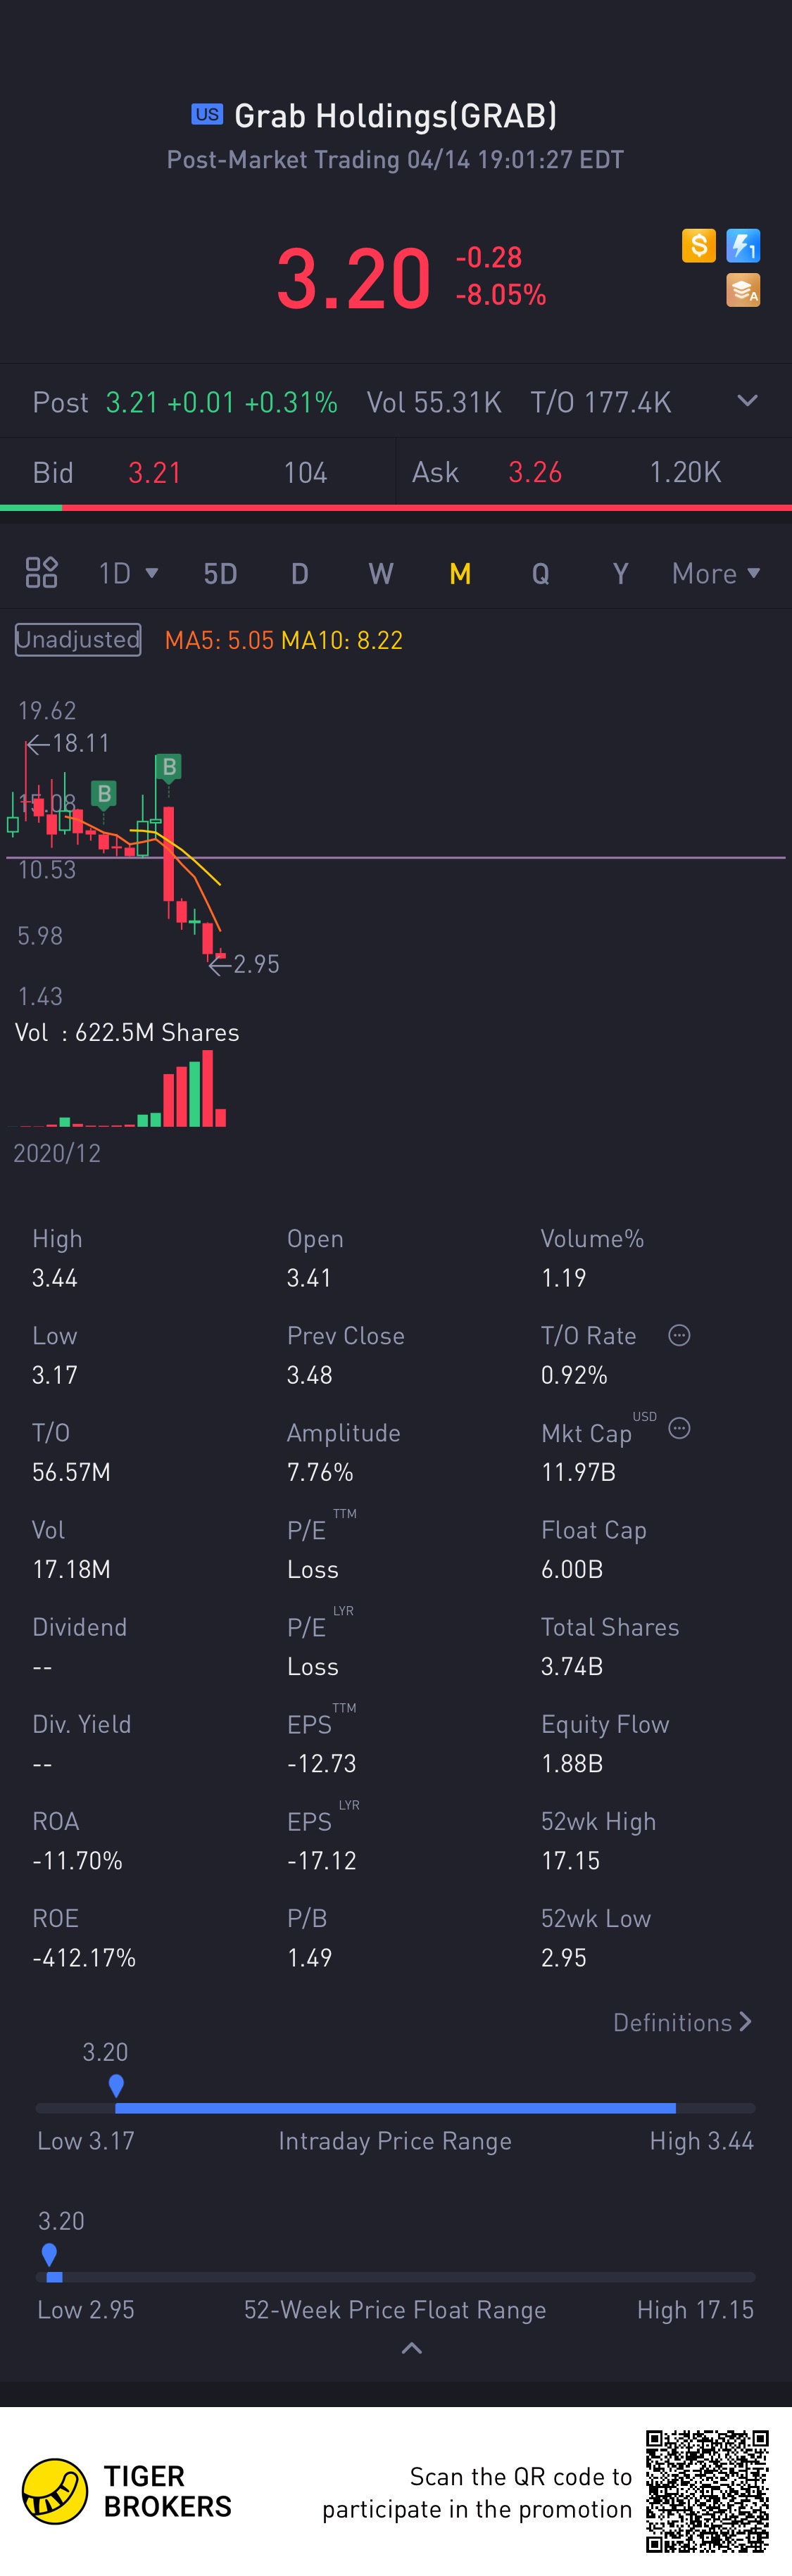Viewport: 792px width, 2576px height.
Task: Tap the blue lightning bolt badge
Action: click(743, 245)
